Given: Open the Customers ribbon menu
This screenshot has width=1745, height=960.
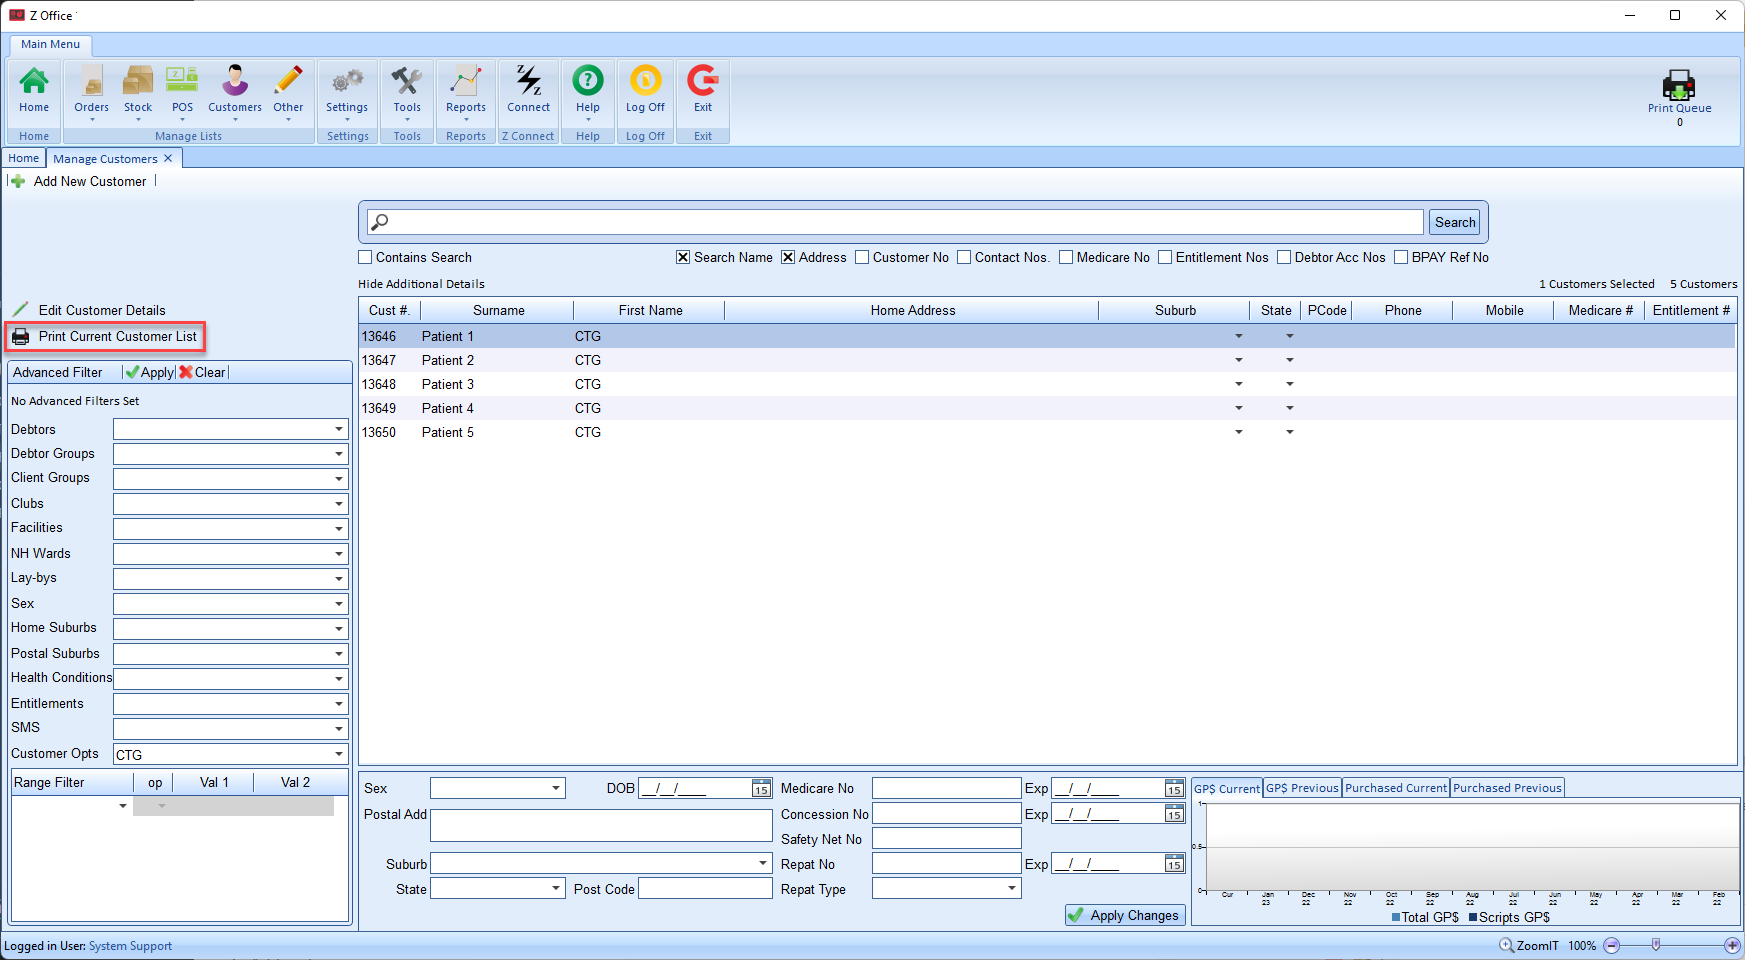Looking at the screenshot, I should pos(235,82).
